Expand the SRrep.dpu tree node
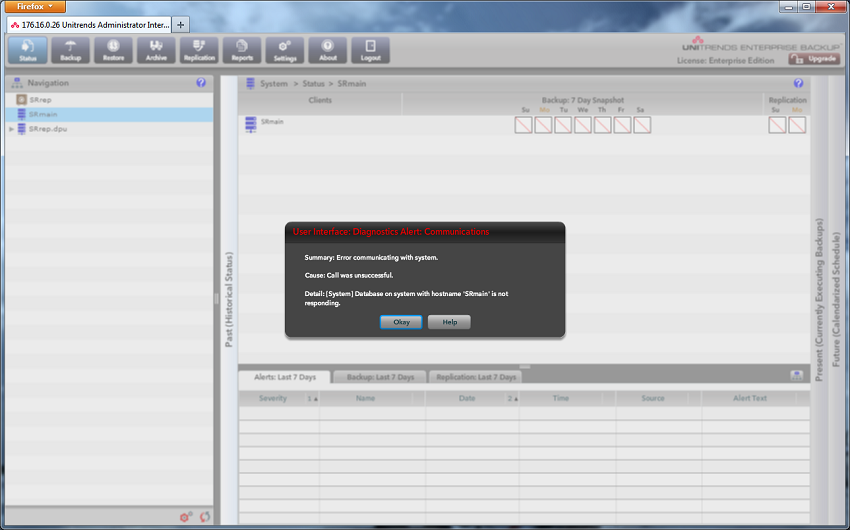The height and width of the screenshot is (530, 850). pos(11,129)
